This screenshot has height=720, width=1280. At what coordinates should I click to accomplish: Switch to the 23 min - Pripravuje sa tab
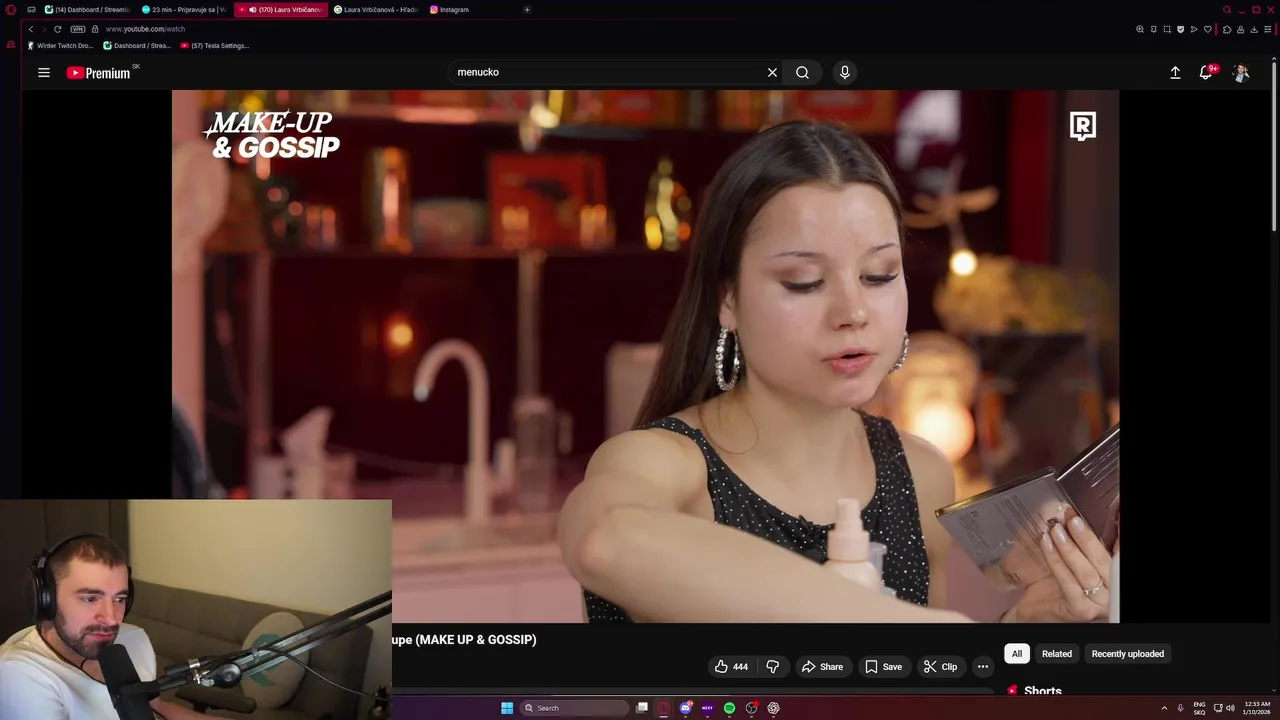(184, 10)
